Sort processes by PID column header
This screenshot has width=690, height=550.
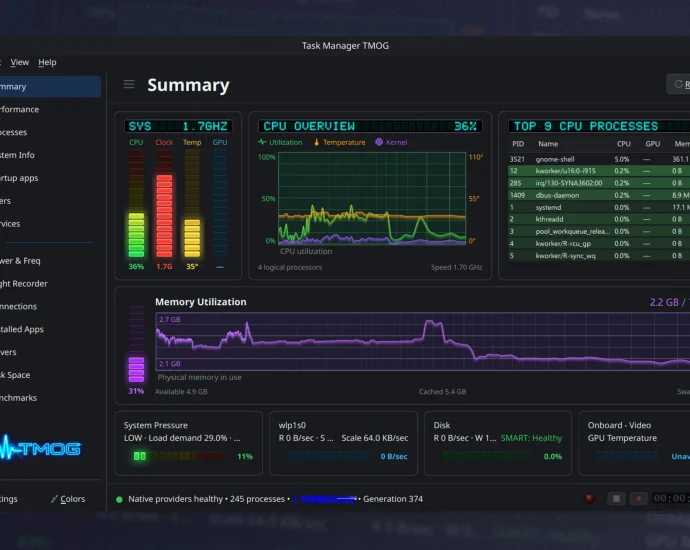point(518,144)
